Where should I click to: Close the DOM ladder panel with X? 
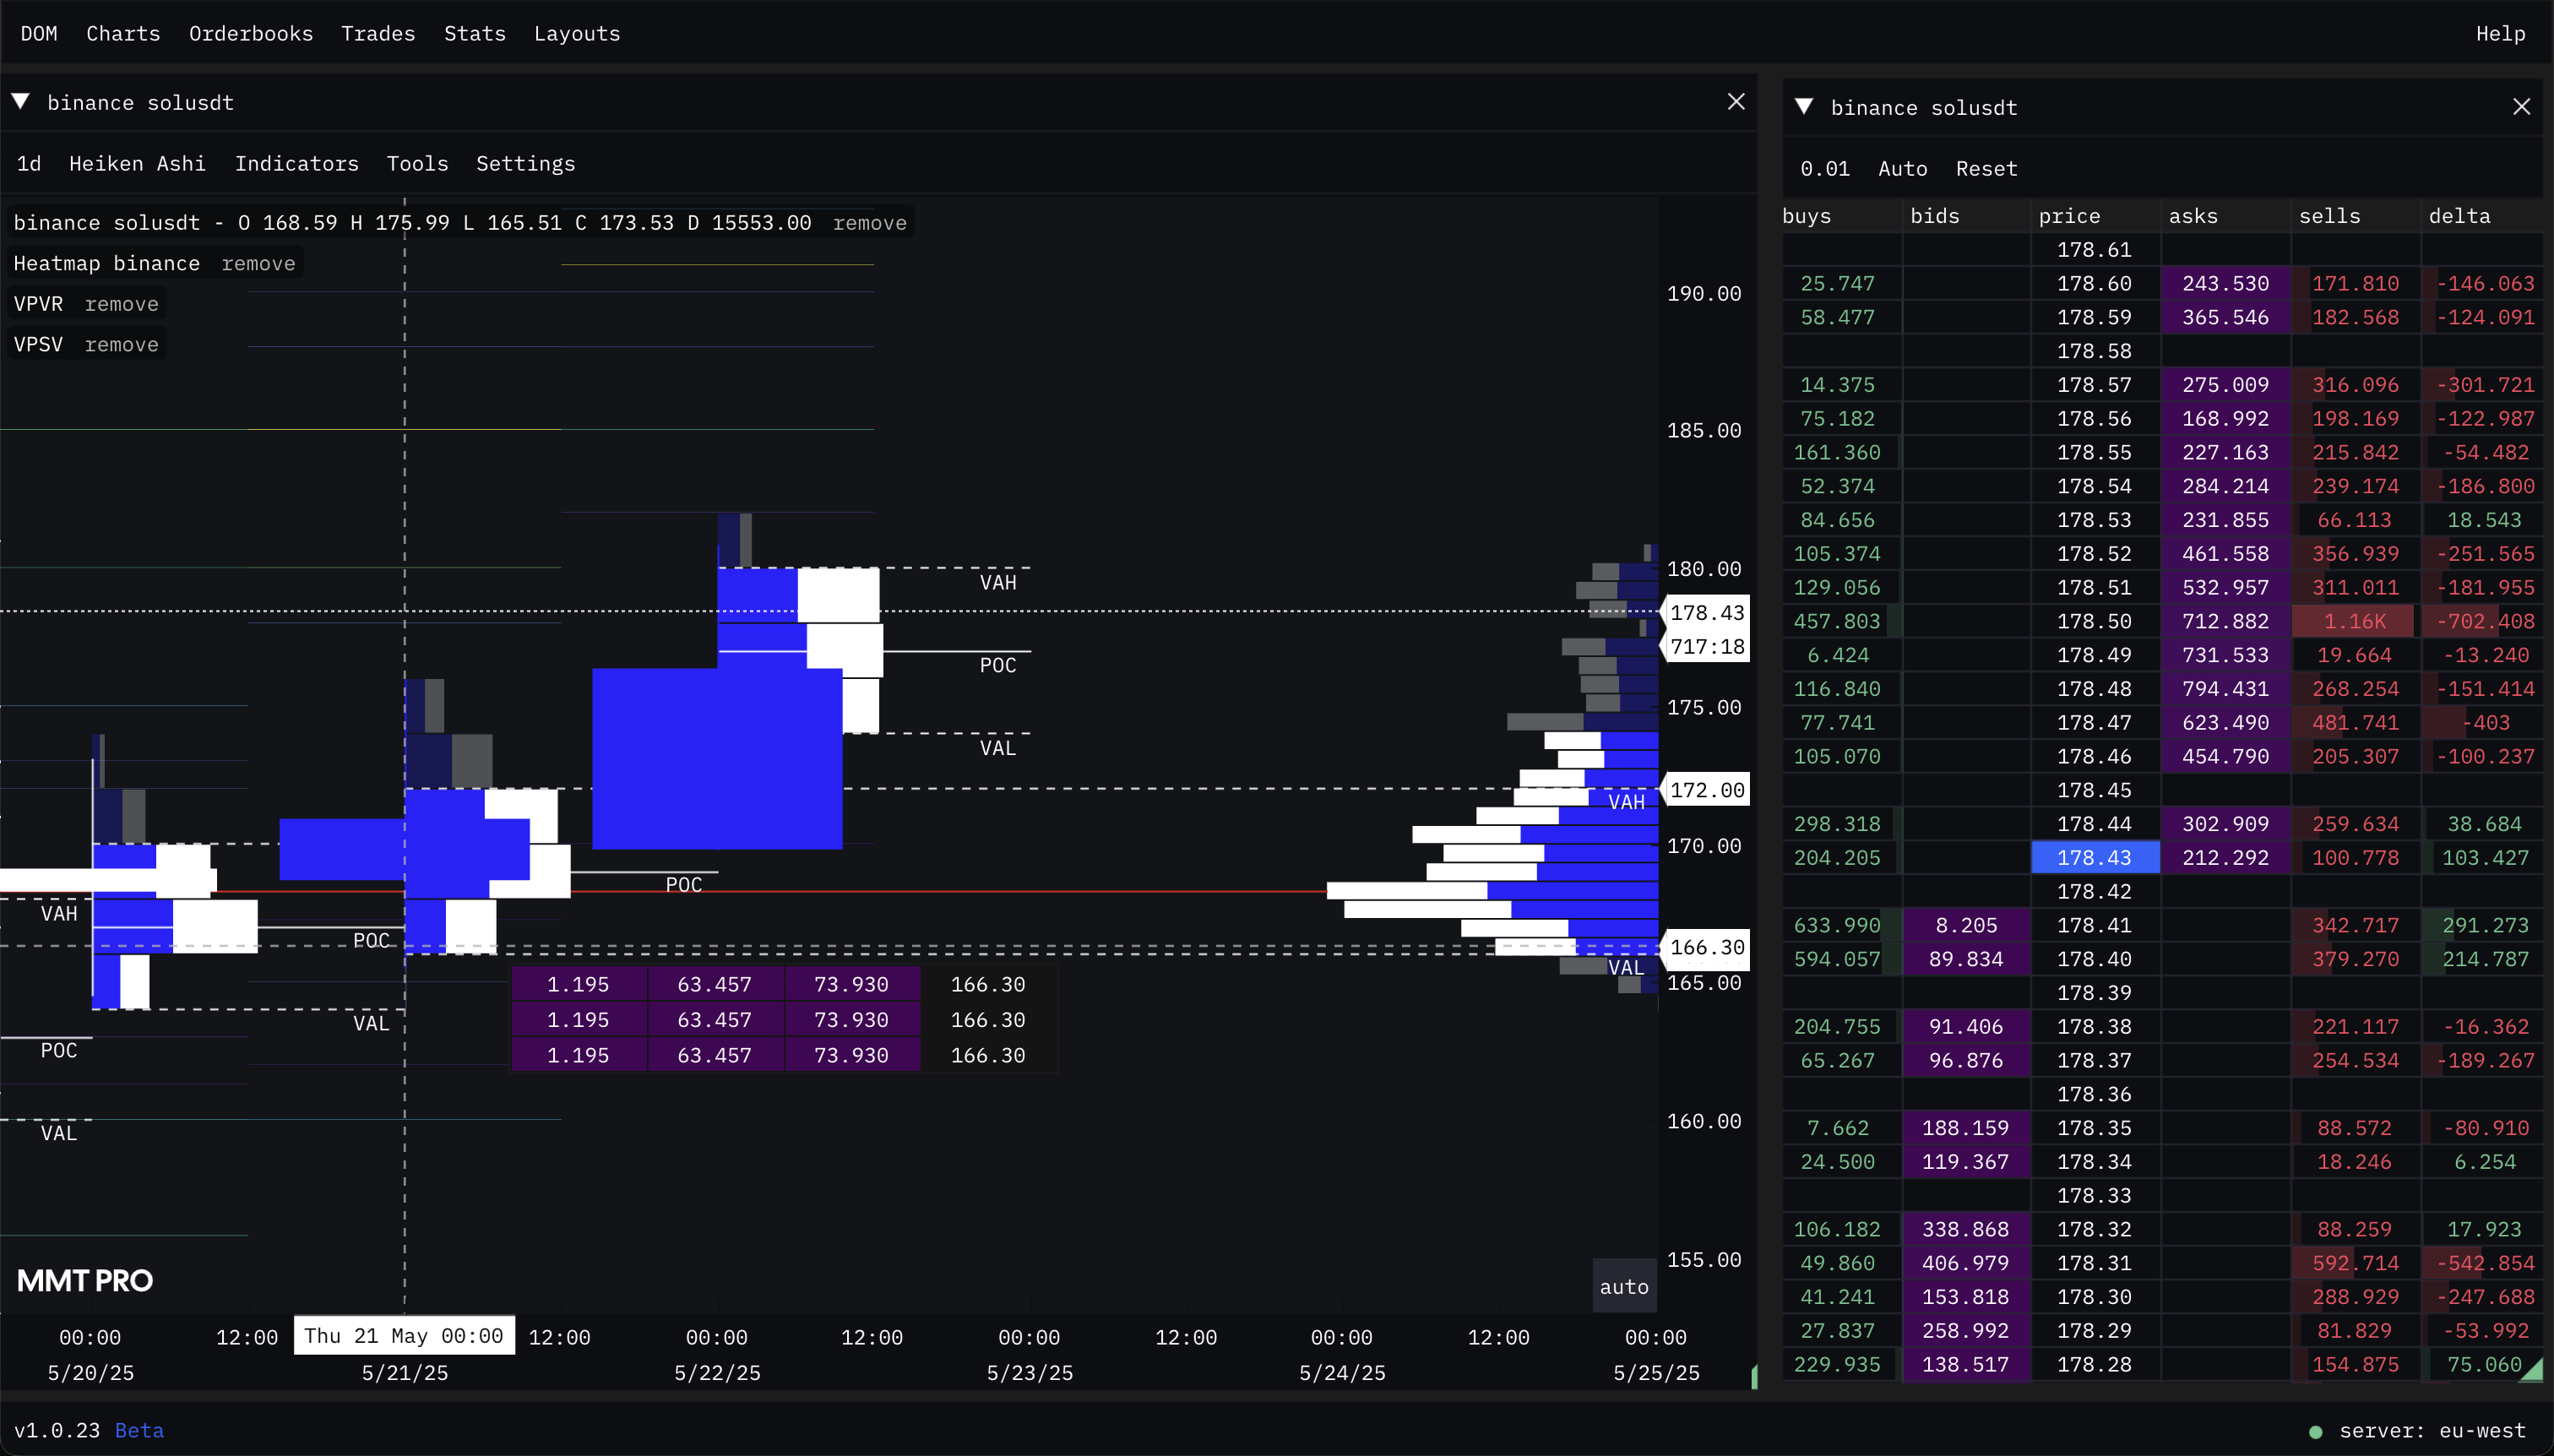2521,107
